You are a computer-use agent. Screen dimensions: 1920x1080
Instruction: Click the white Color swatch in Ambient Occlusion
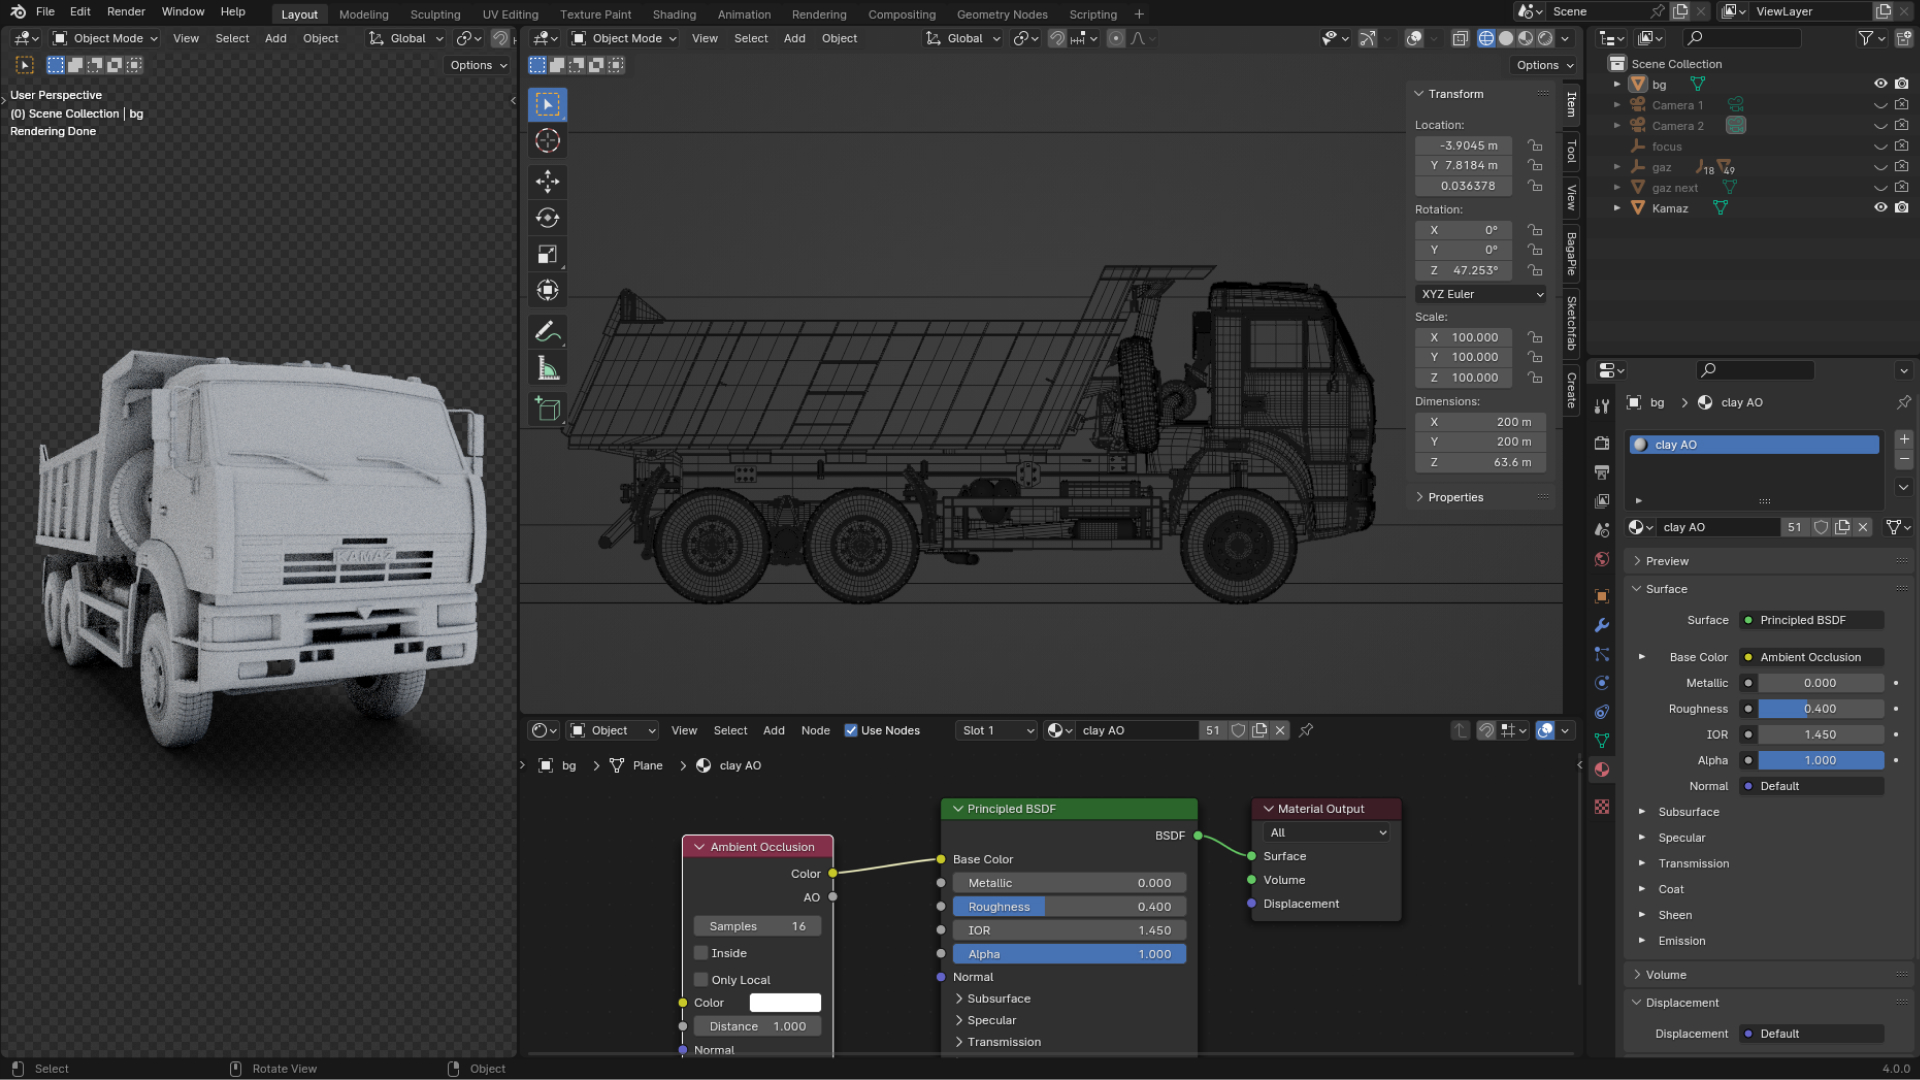tap(785, 1003)
